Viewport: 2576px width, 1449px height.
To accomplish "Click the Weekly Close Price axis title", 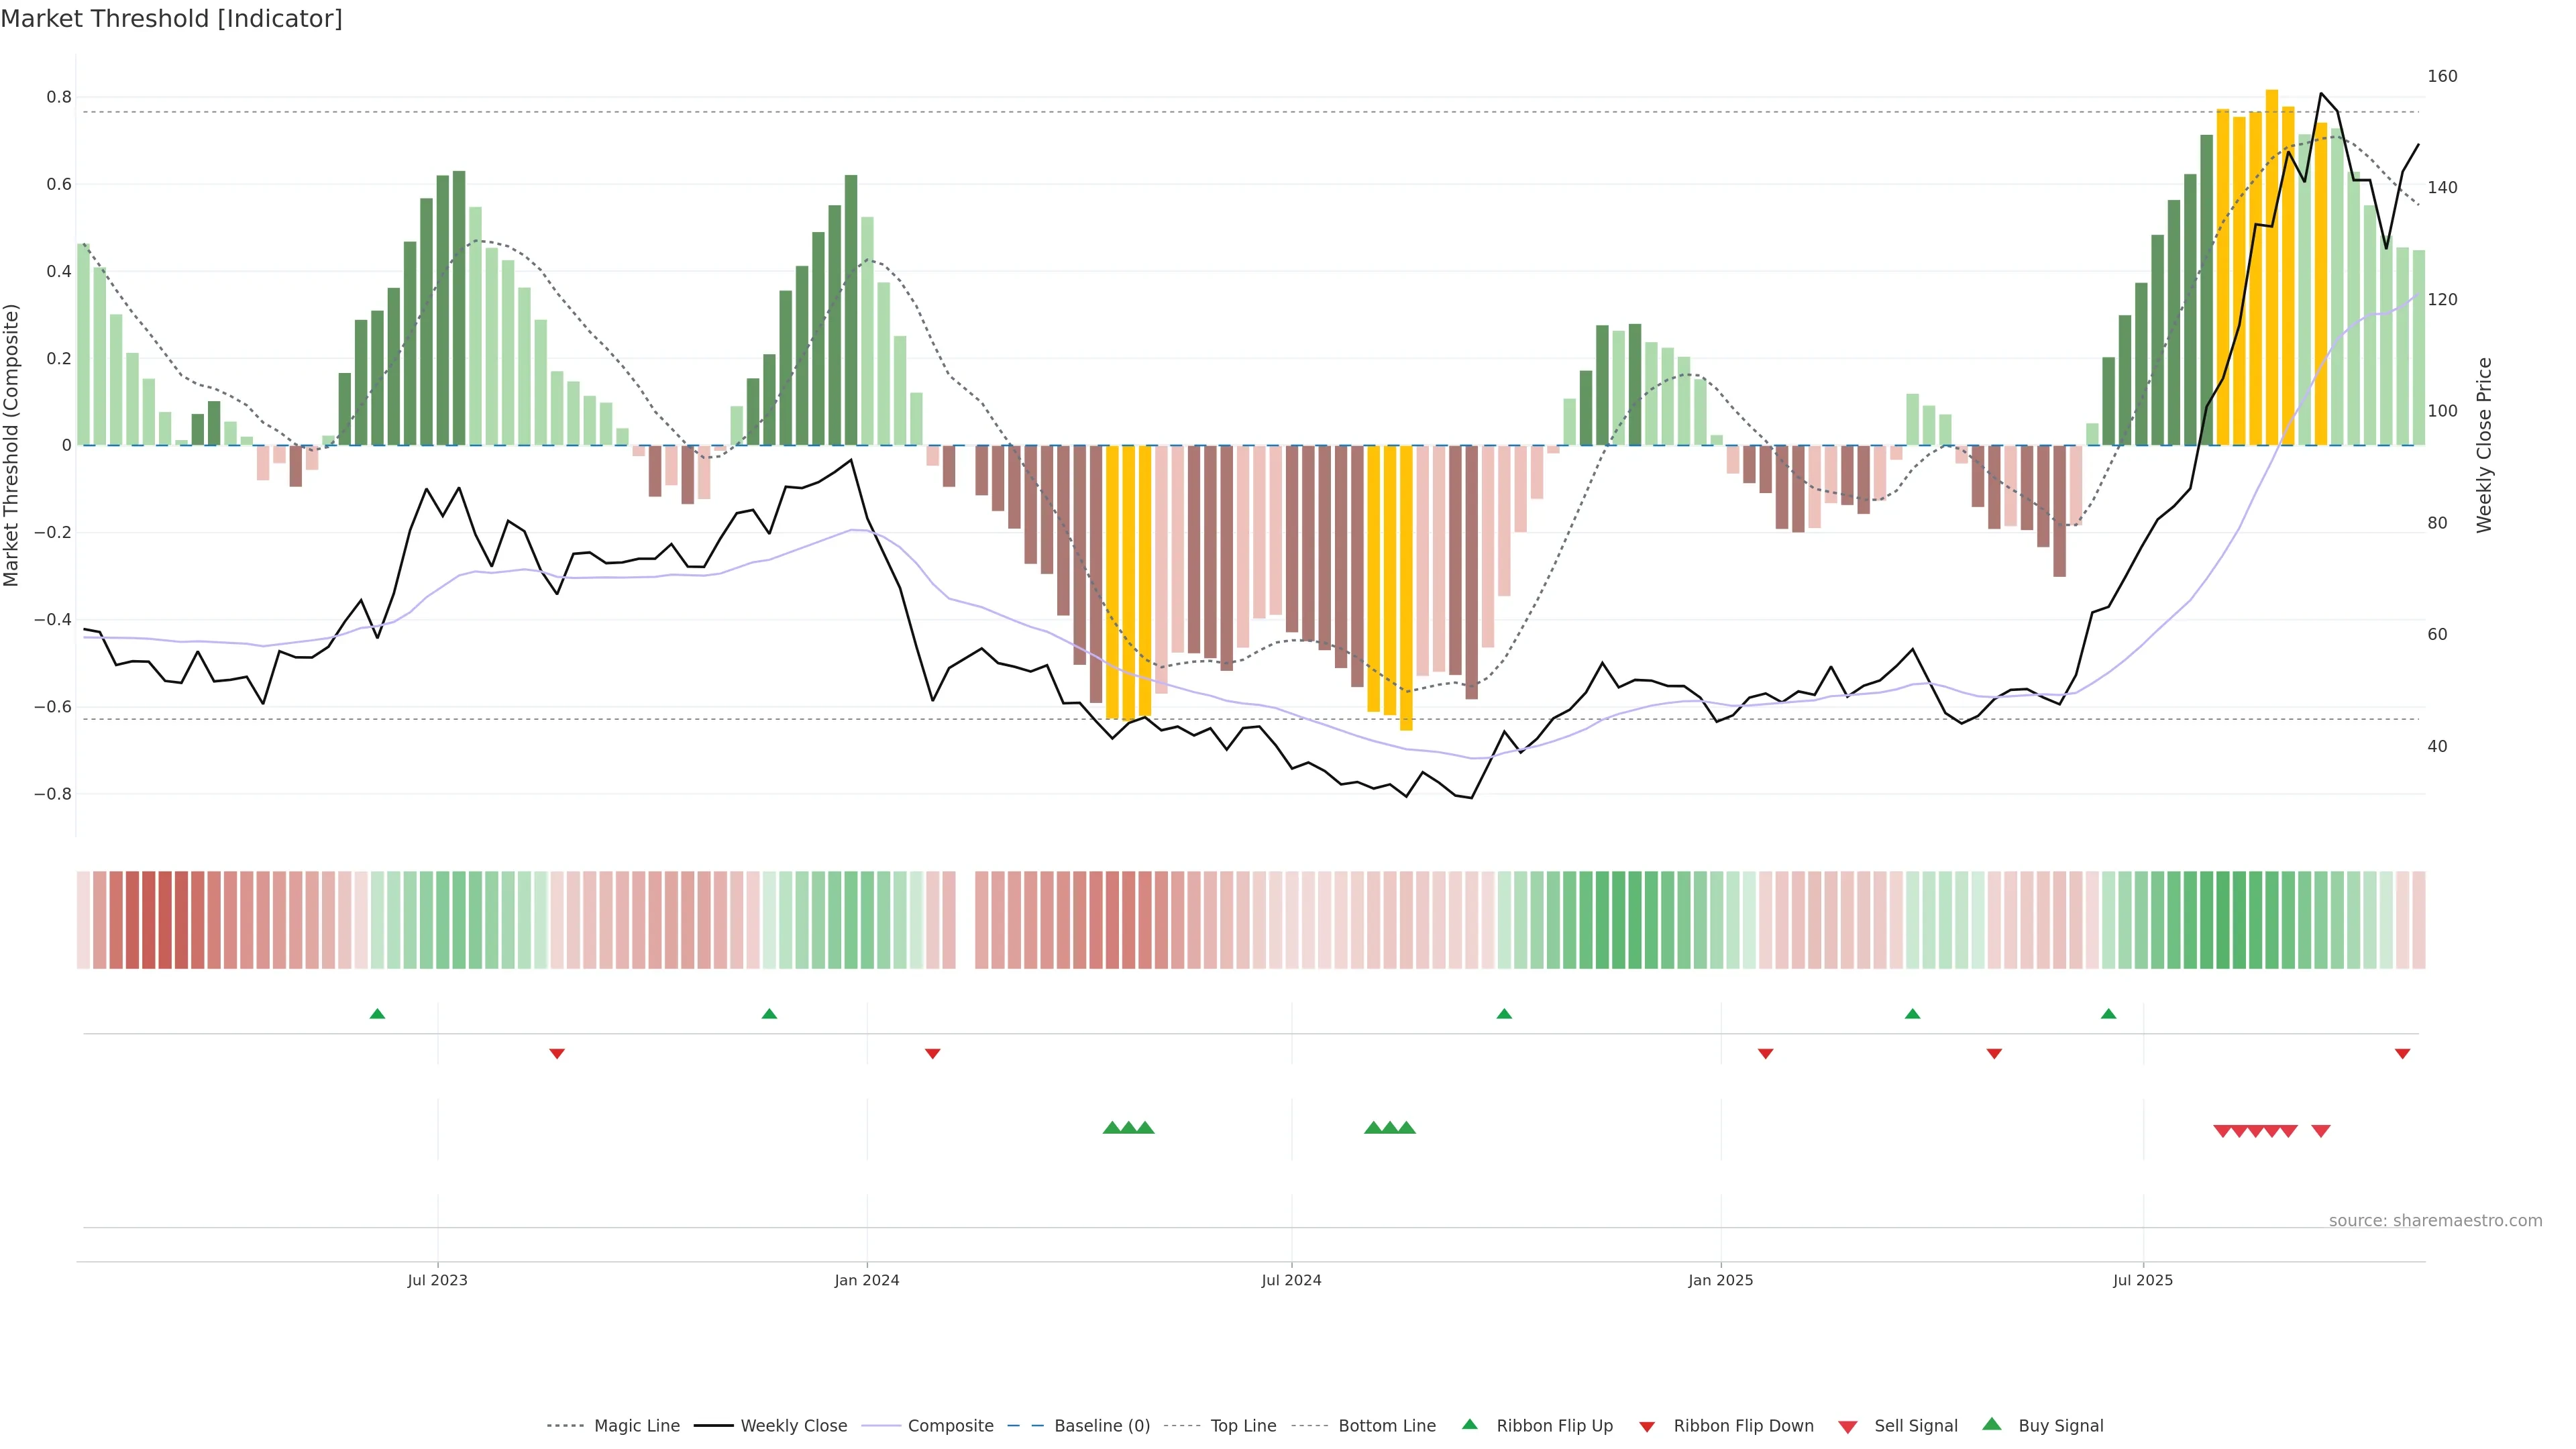I will coord(2485,445).
